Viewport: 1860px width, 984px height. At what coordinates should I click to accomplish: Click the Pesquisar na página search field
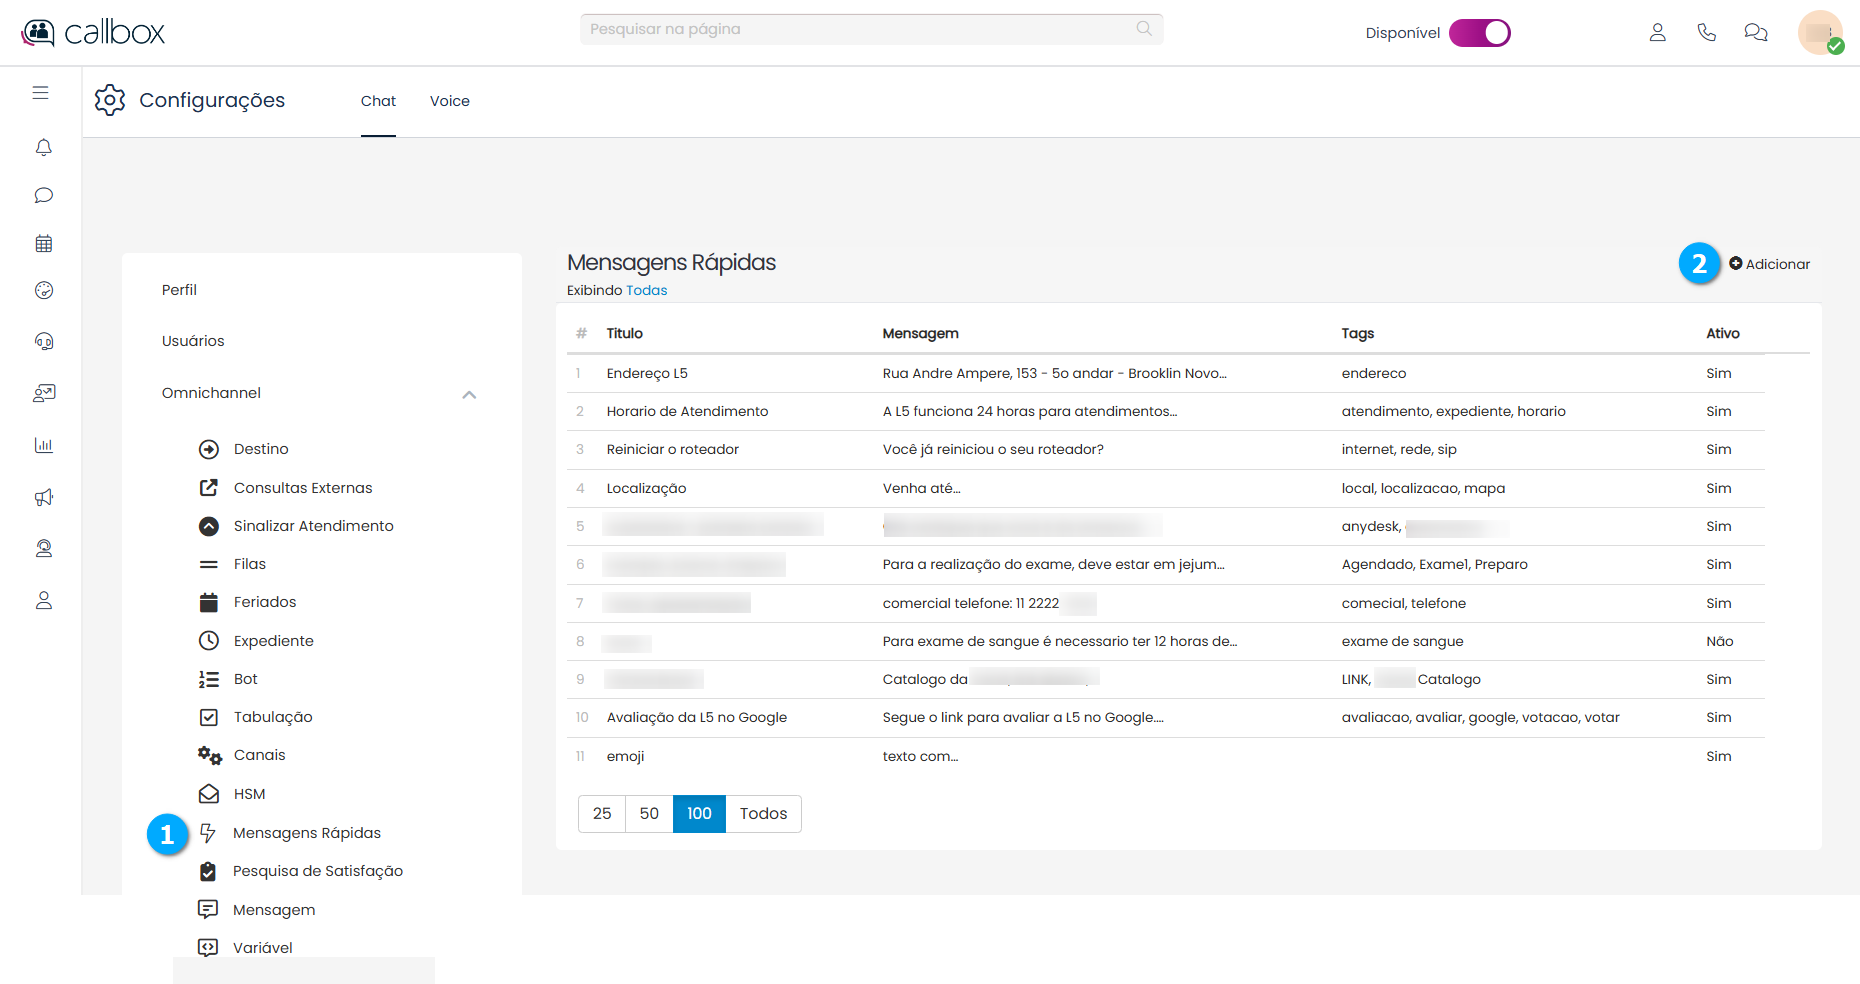pos(860,29)
